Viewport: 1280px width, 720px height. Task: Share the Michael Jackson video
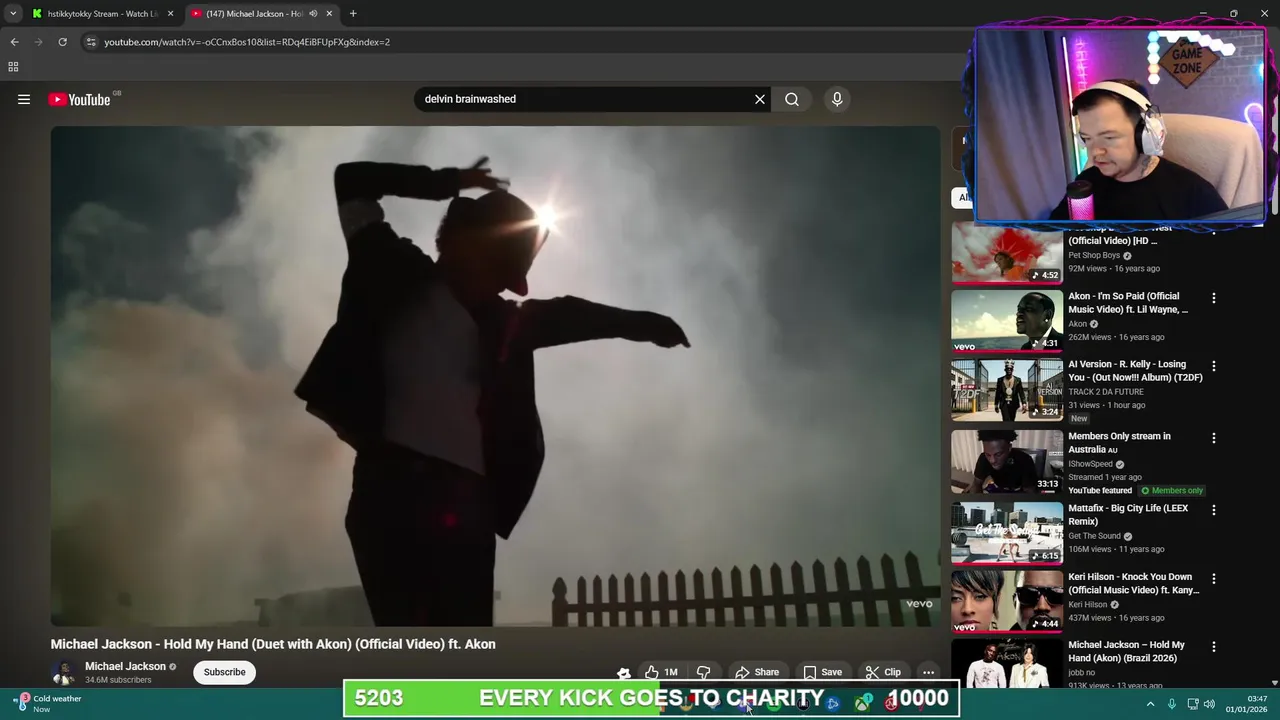[x=757, y=672]
